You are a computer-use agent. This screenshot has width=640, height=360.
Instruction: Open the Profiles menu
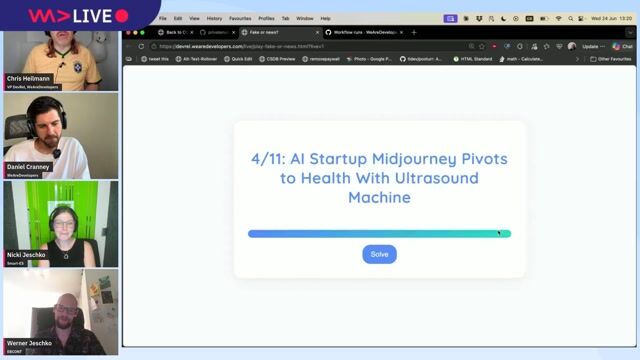coord(266,18)
